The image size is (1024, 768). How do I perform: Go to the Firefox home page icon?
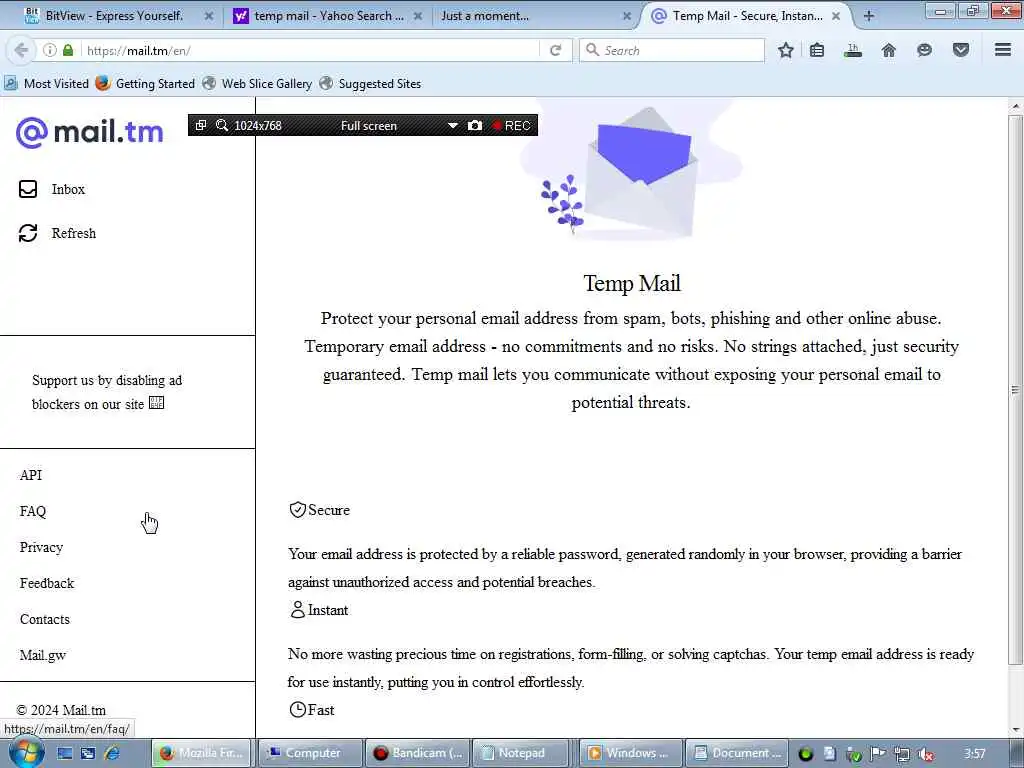(888, 50)
